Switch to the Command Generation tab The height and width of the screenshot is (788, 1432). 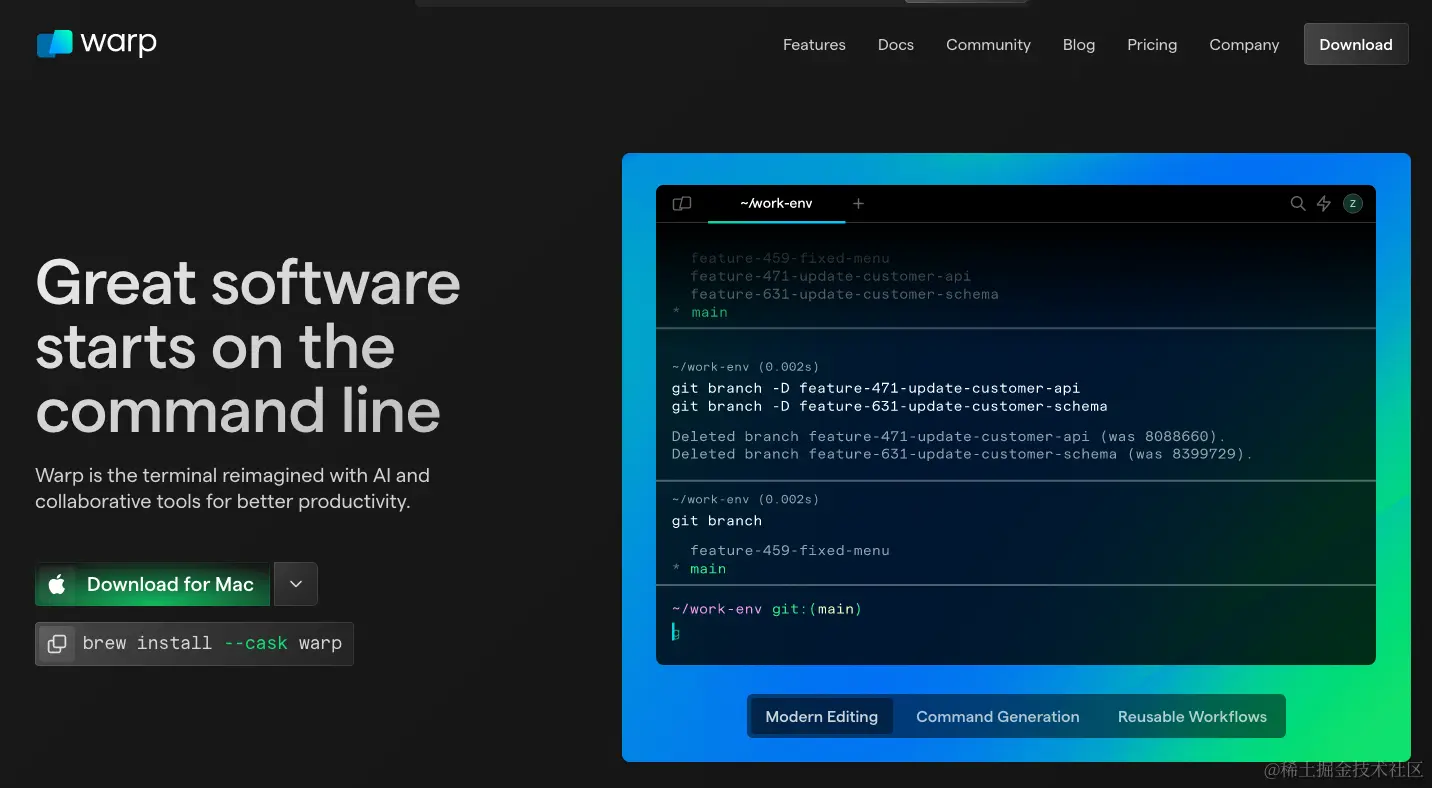pyautogui.click(x=998, y=716)
